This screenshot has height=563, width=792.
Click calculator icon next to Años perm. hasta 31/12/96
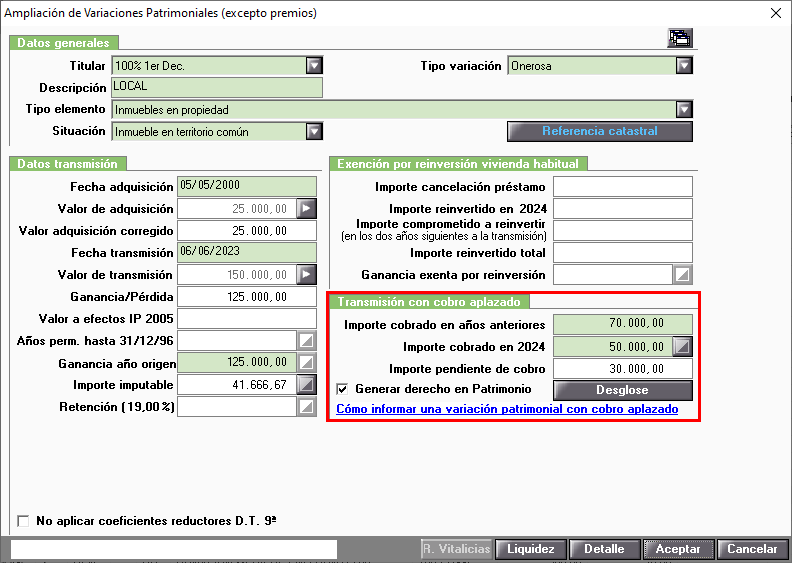307,341
